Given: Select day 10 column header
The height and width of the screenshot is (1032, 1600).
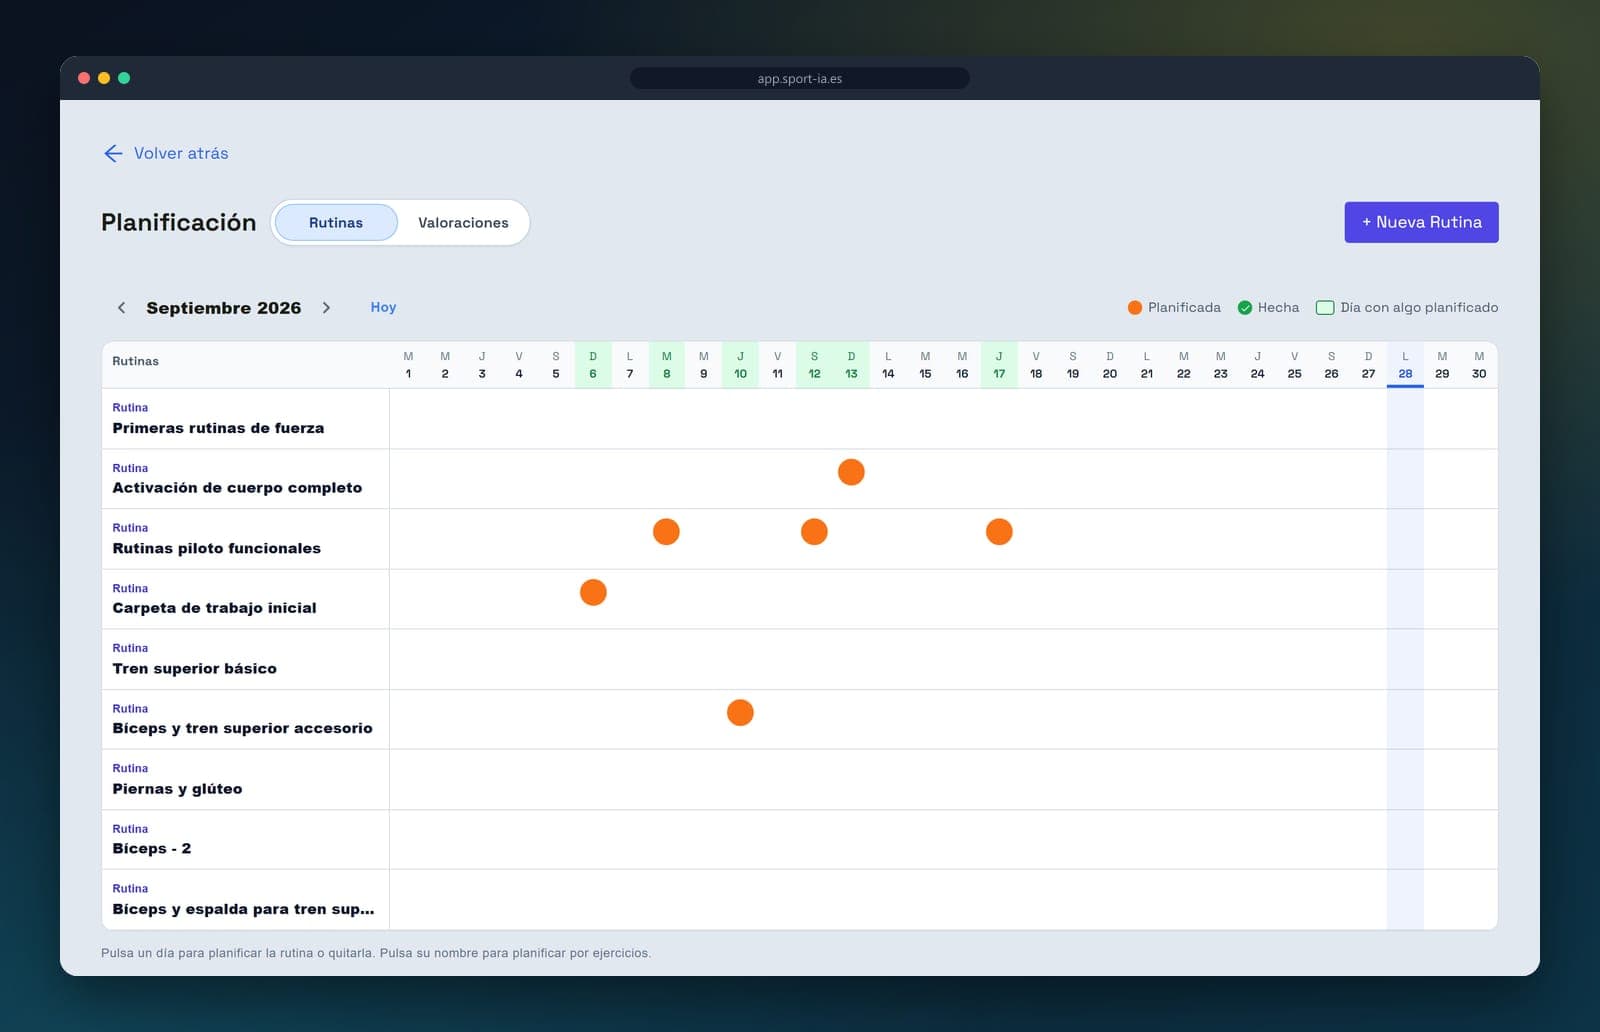Looking at the screenshot, I should 740,365.
